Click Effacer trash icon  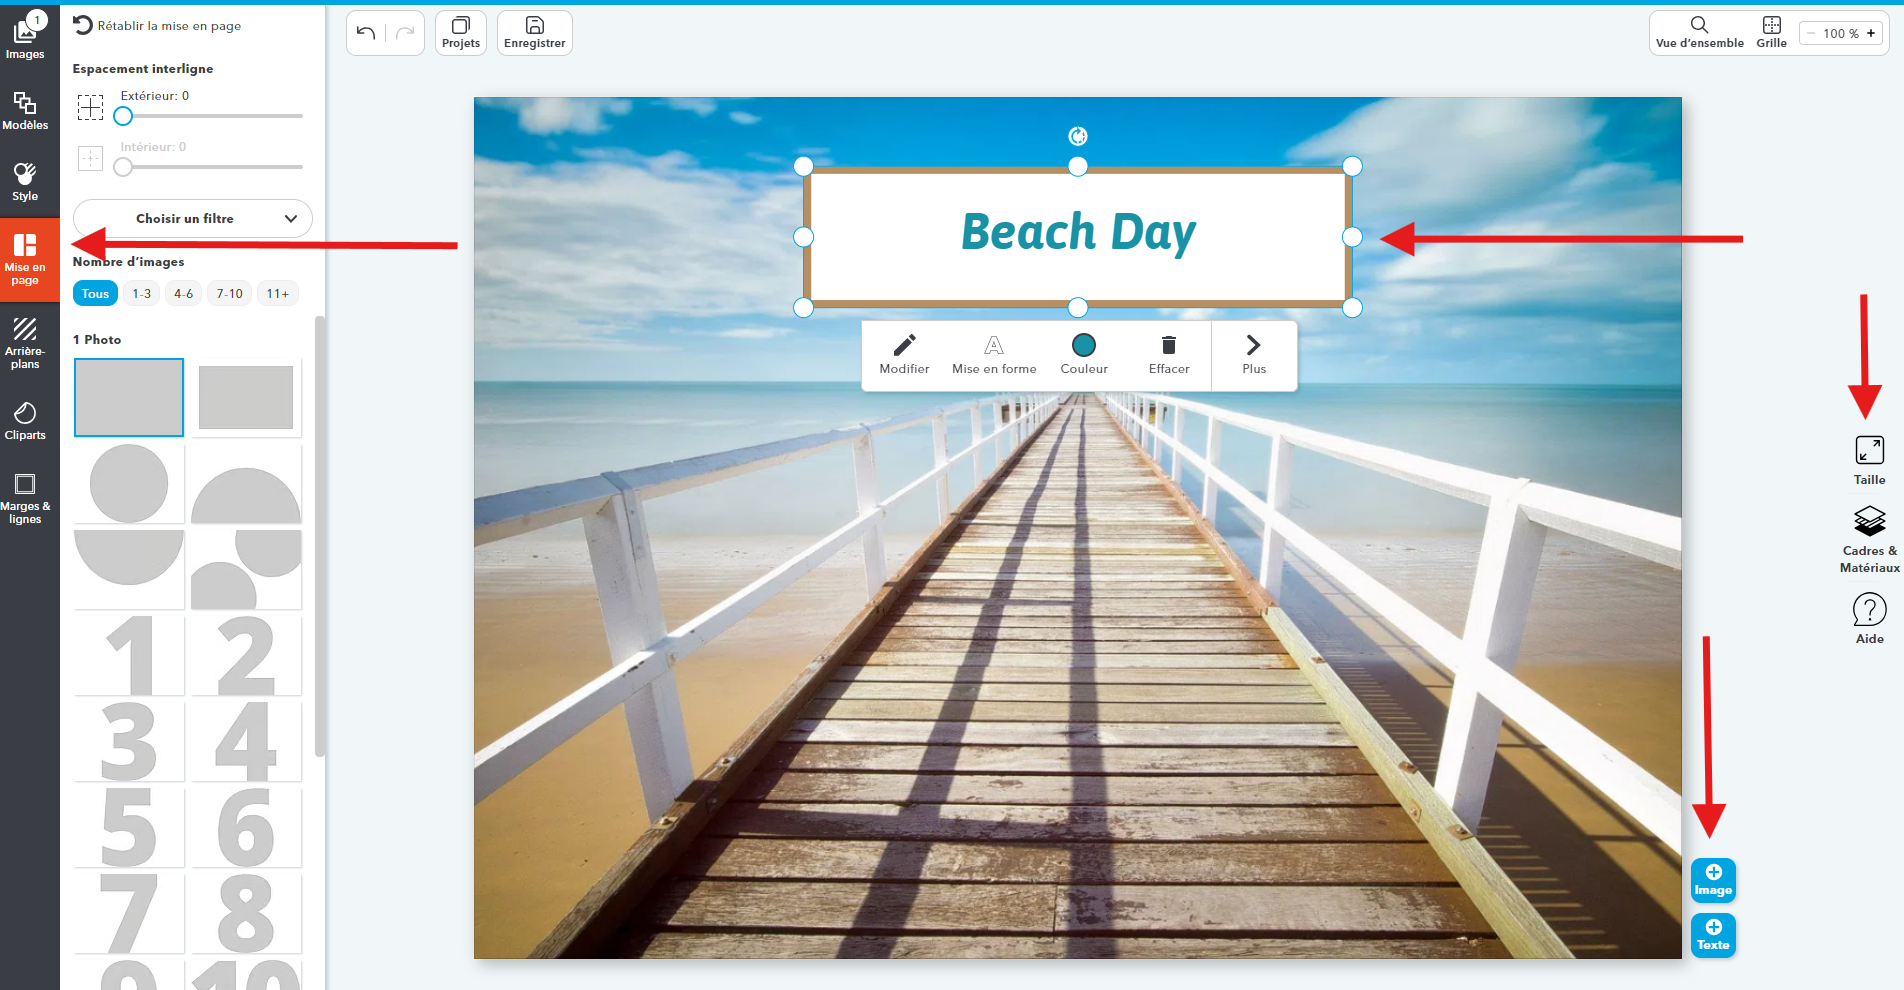1169,355
